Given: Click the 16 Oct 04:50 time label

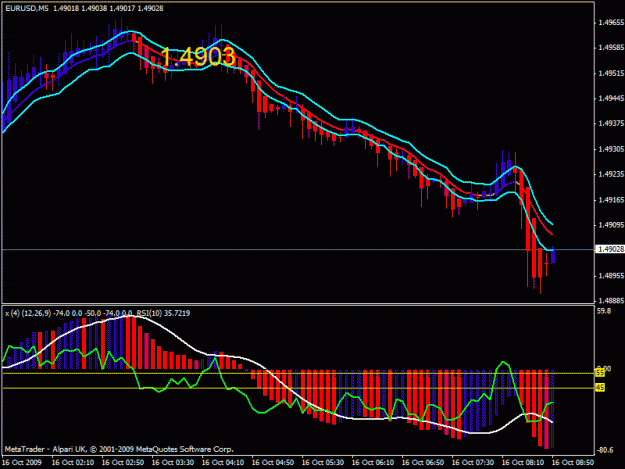Looking at the screenshot, I should (273, 462).
